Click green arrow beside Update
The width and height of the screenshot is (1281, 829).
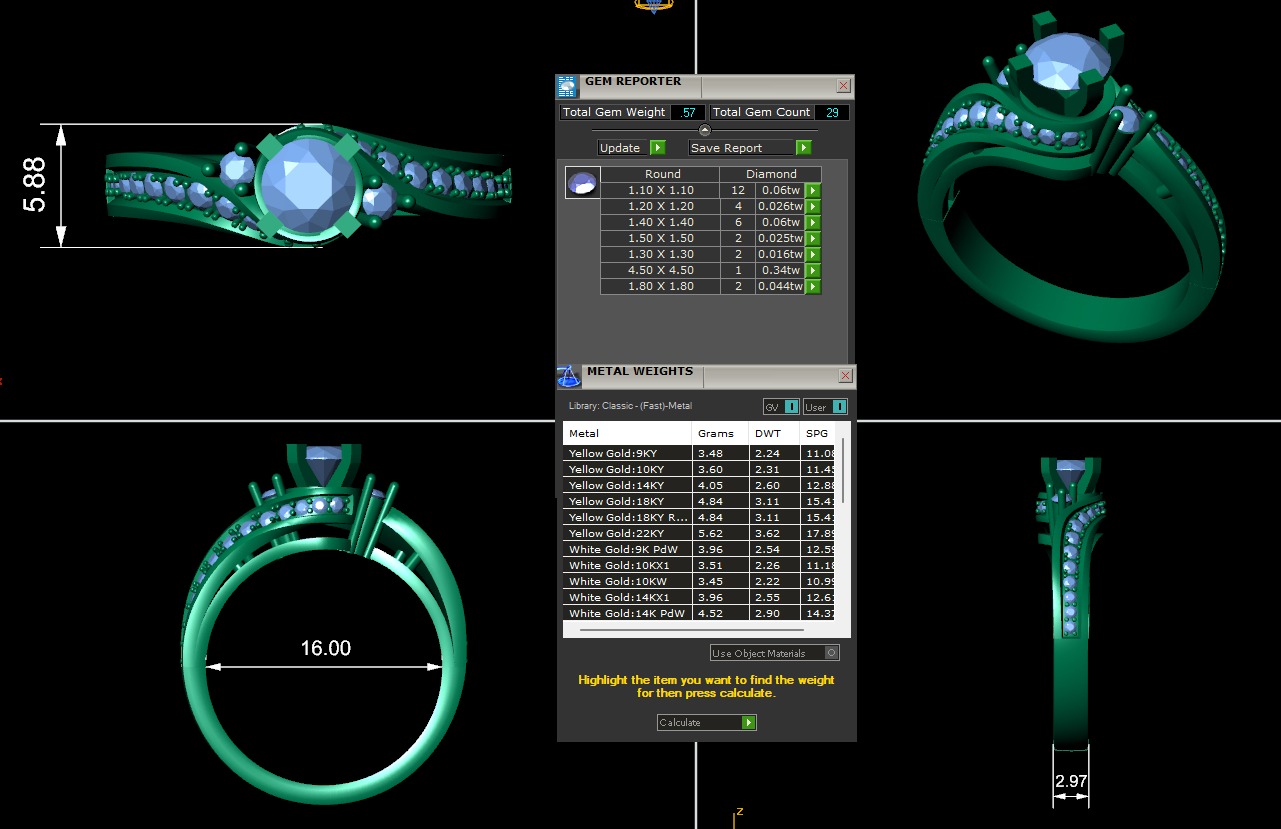[x=658, y=148]
